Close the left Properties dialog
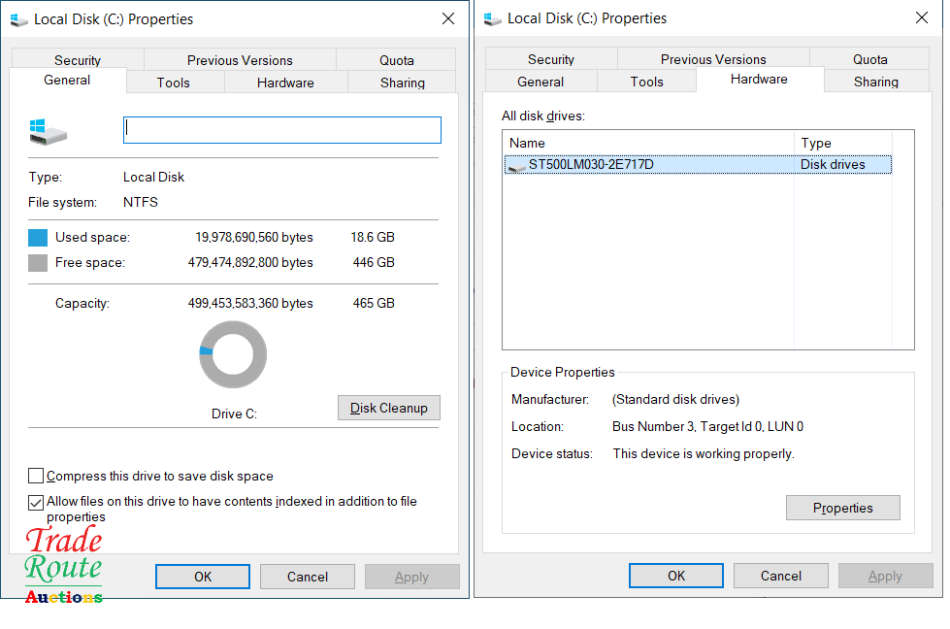 click(x=448, y=19)
